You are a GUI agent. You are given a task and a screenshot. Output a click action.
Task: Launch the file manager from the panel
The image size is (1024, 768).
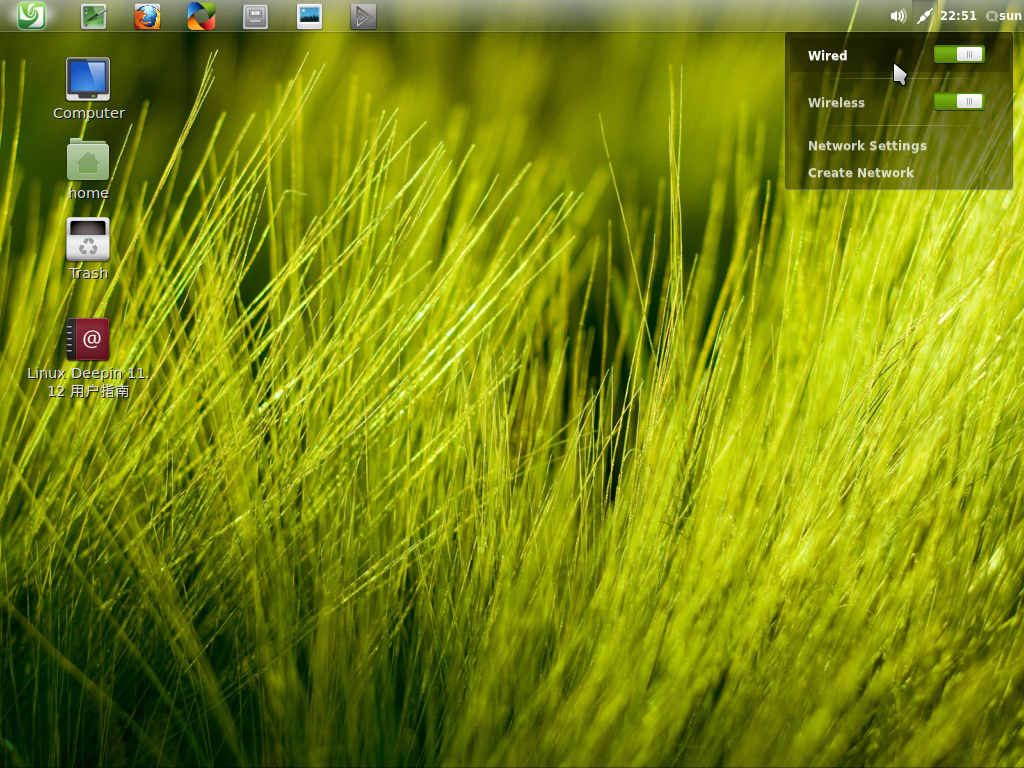(x=255, y=15)
